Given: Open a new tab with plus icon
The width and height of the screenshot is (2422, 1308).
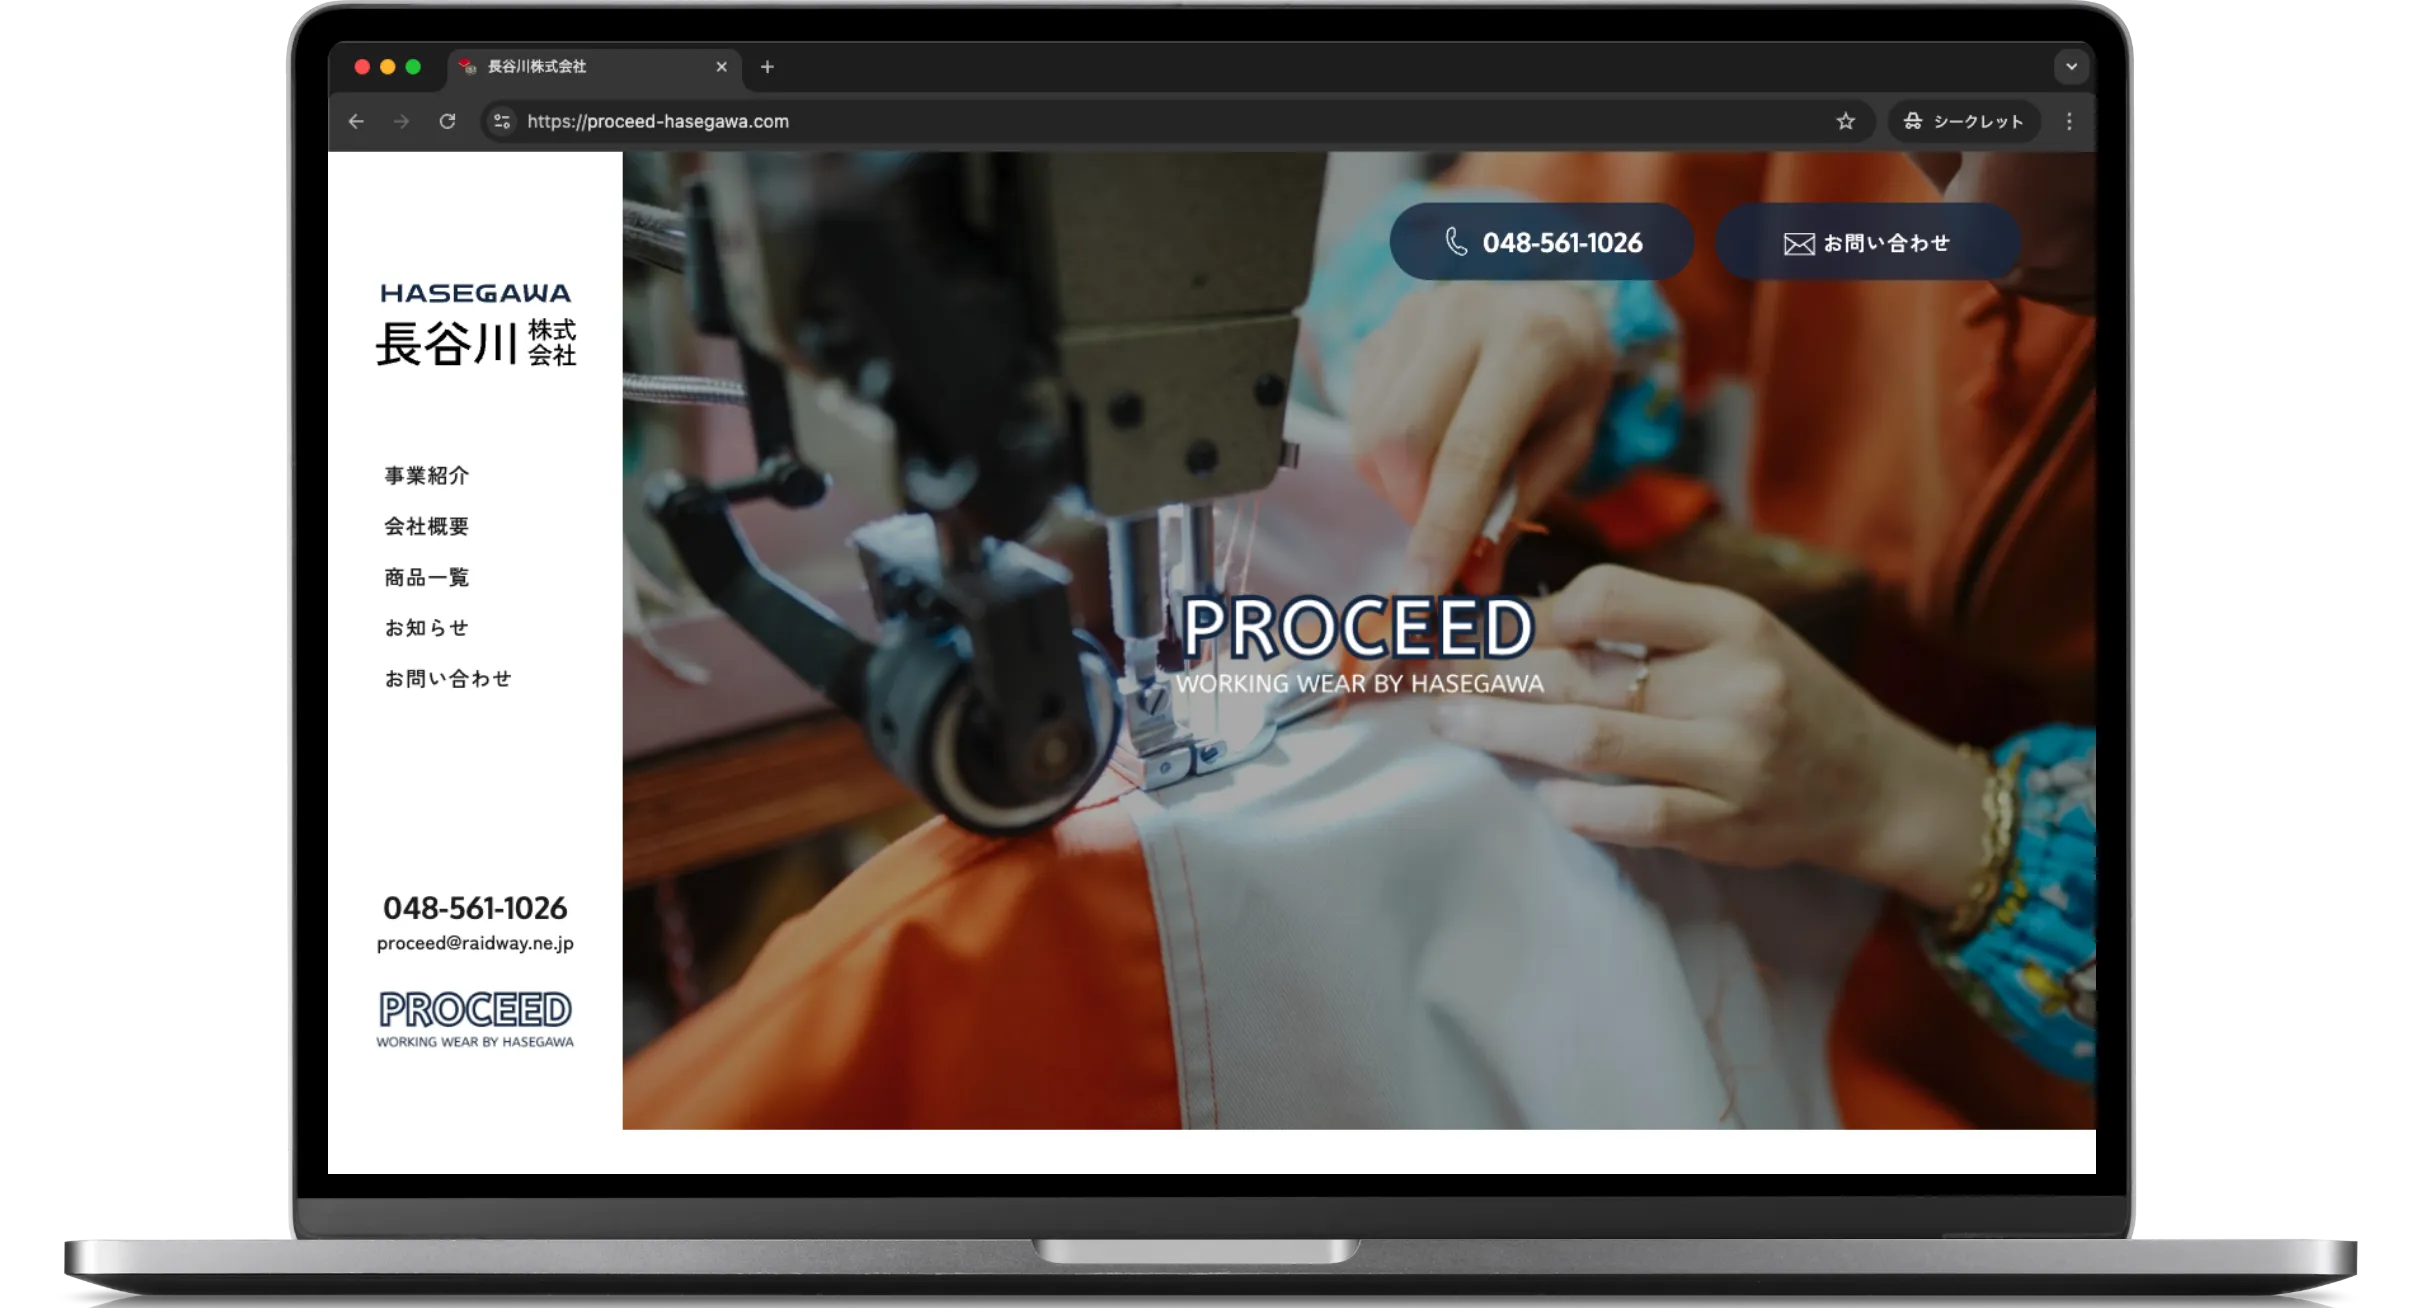Looking at the screenshot, I should (x=767, y=67).
